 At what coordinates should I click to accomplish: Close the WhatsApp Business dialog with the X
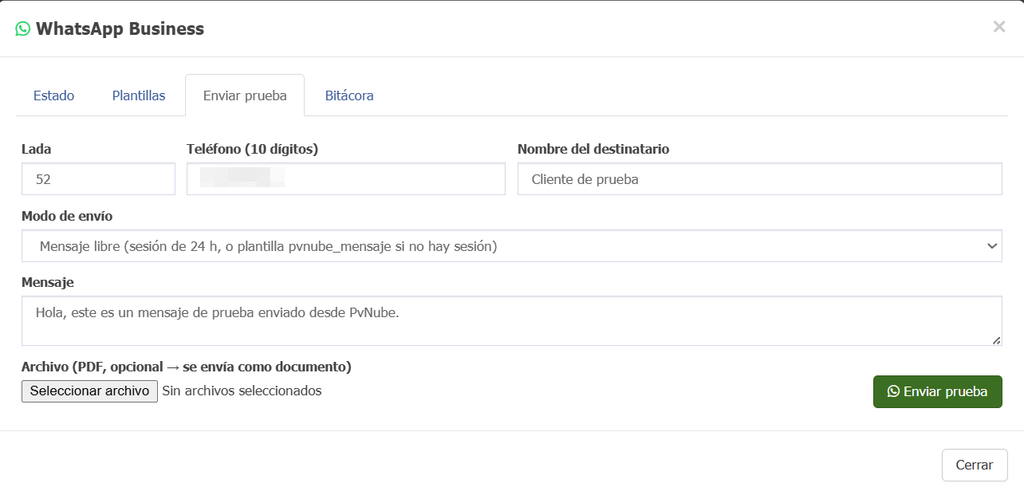(999, 27)
